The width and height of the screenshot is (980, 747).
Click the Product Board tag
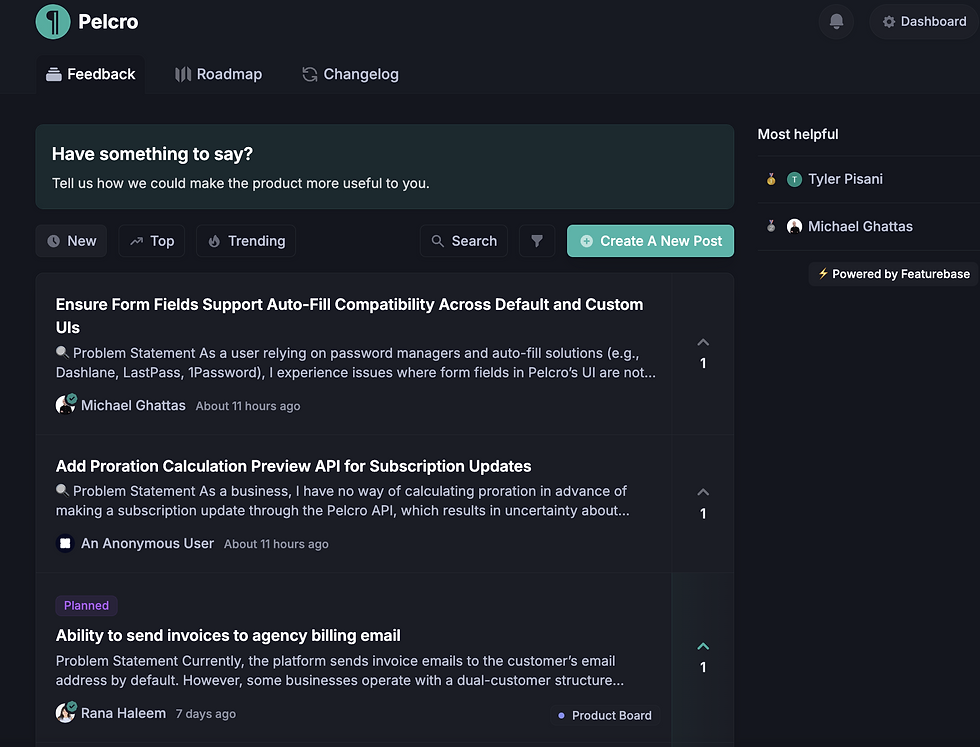[x=605, y=715]
